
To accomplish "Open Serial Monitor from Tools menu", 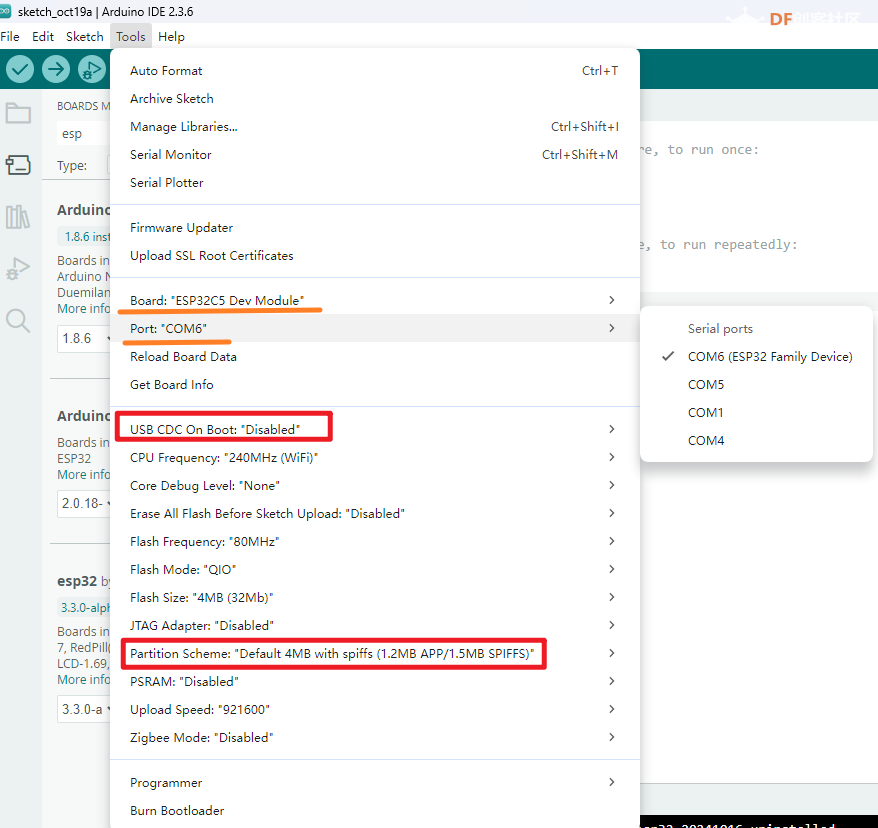I will tap(171, 154).
